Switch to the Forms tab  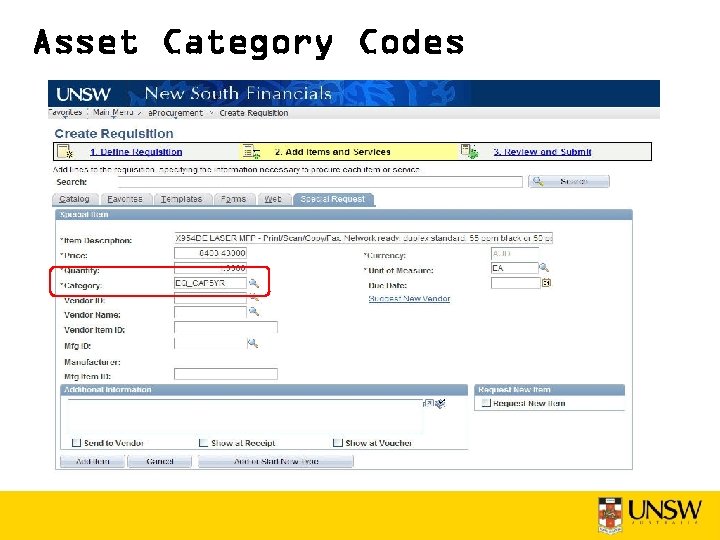(x=233, y=199)
